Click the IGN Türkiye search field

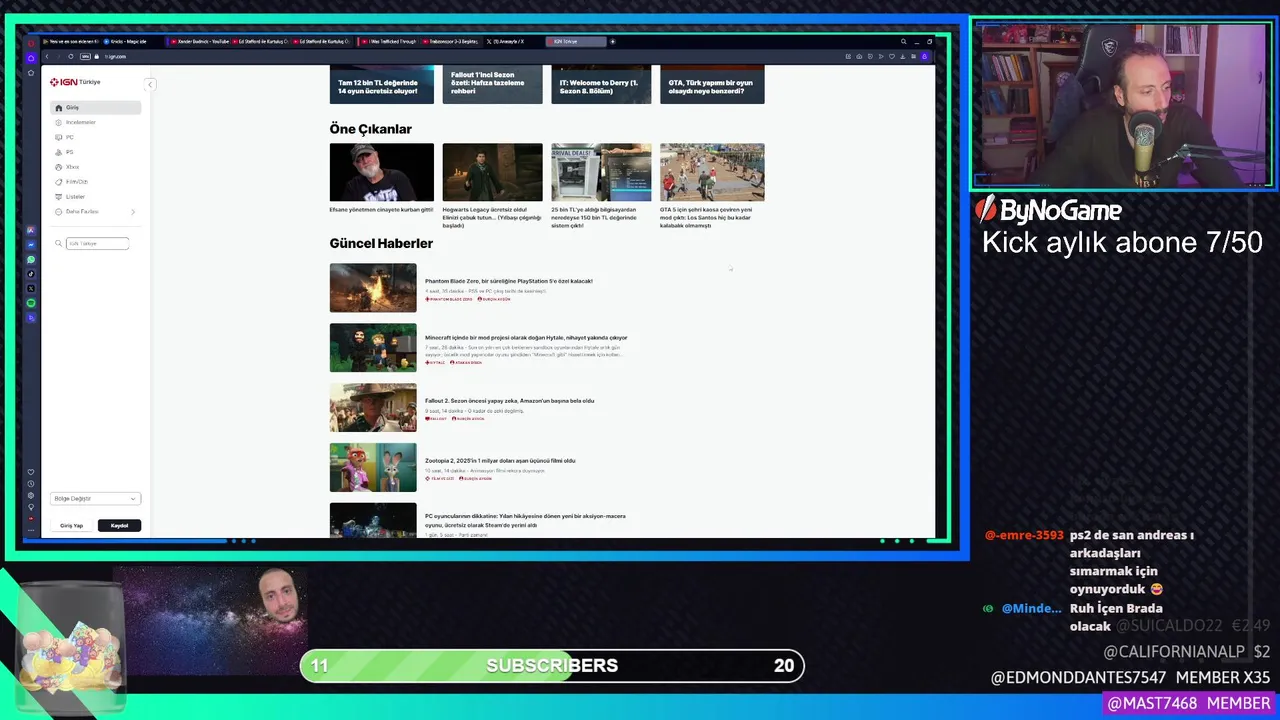point(98,243)
